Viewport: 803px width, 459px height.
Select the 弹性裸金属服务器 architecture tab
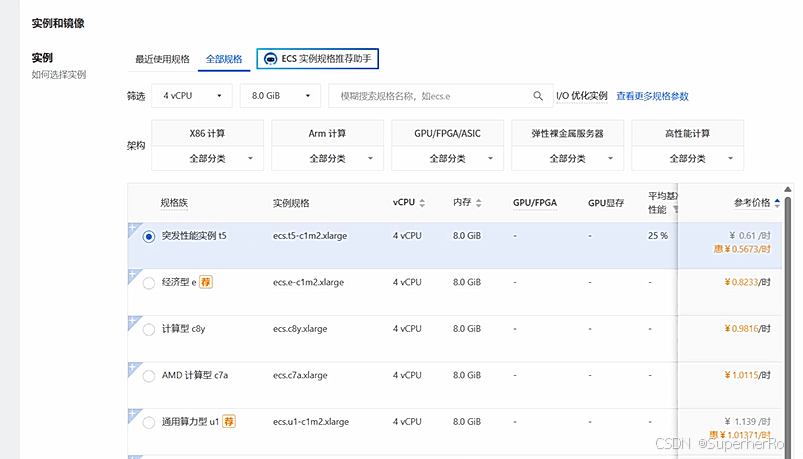click(567, 133)
